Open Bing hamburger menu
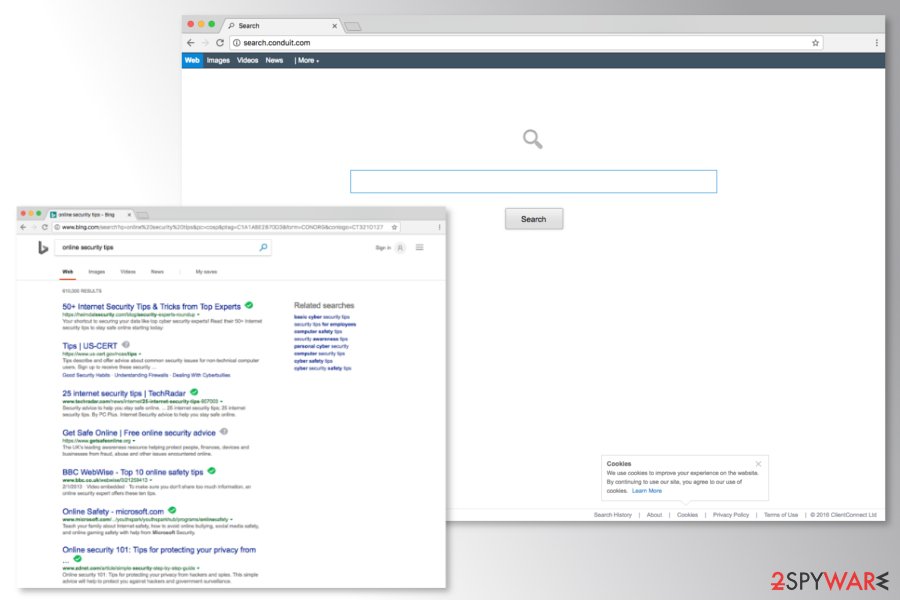This screenshot has height=601, width=900. point(420,247)
